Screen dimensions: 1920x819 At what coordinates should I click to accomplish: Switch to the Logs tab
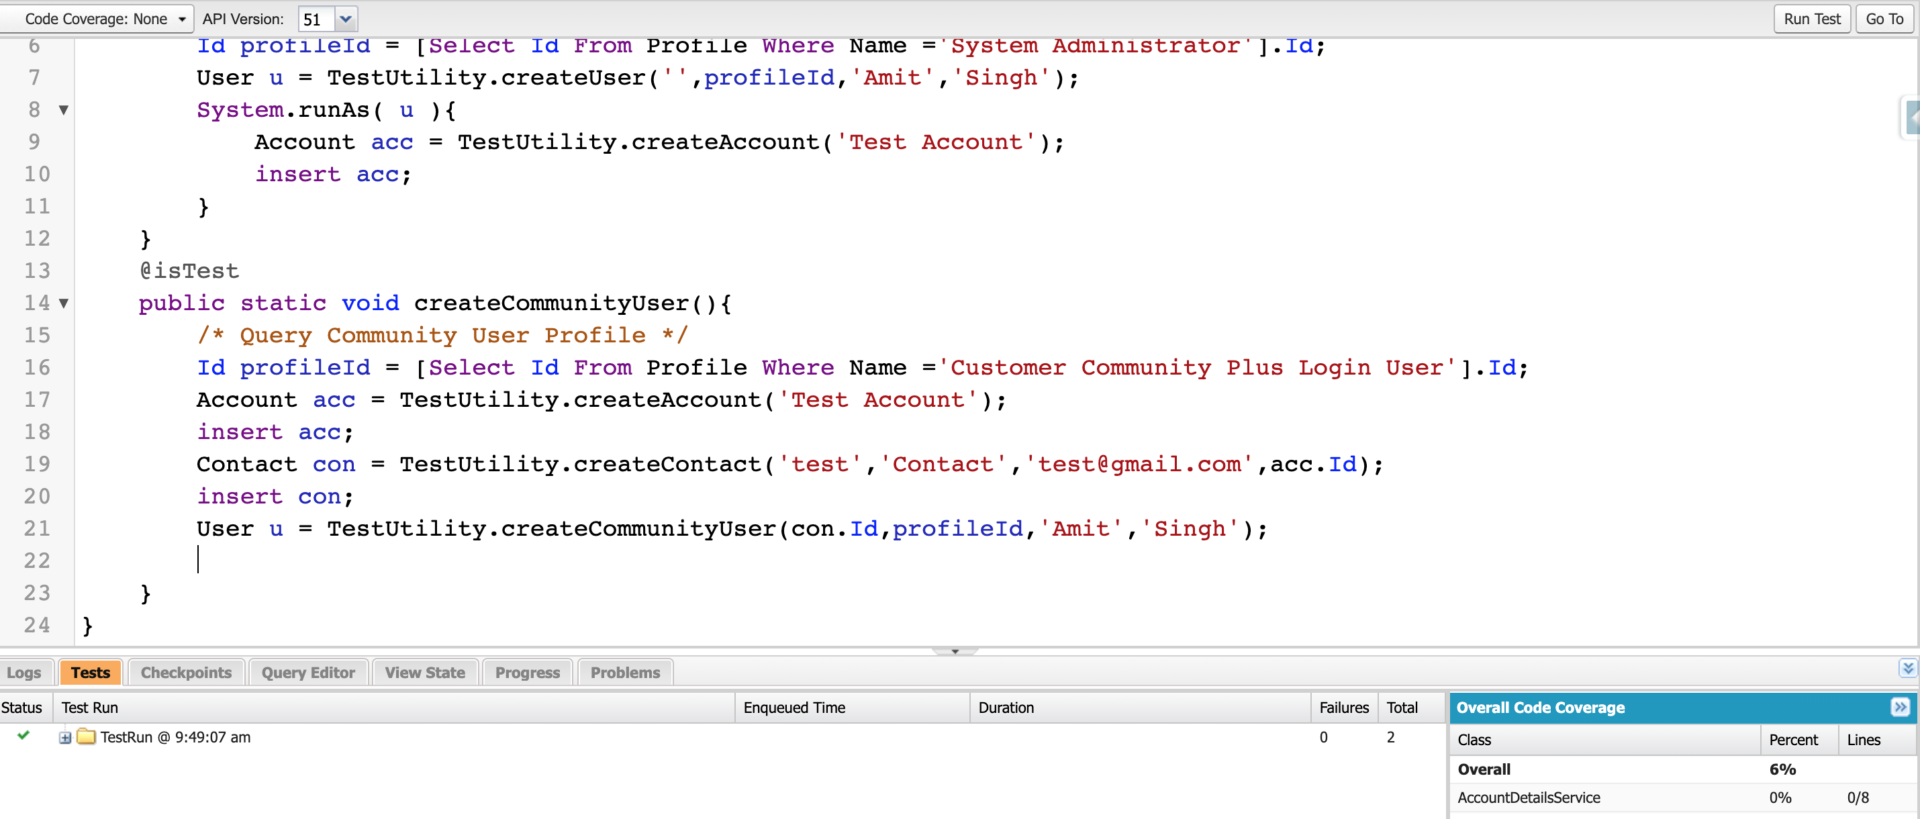(24, 673)
